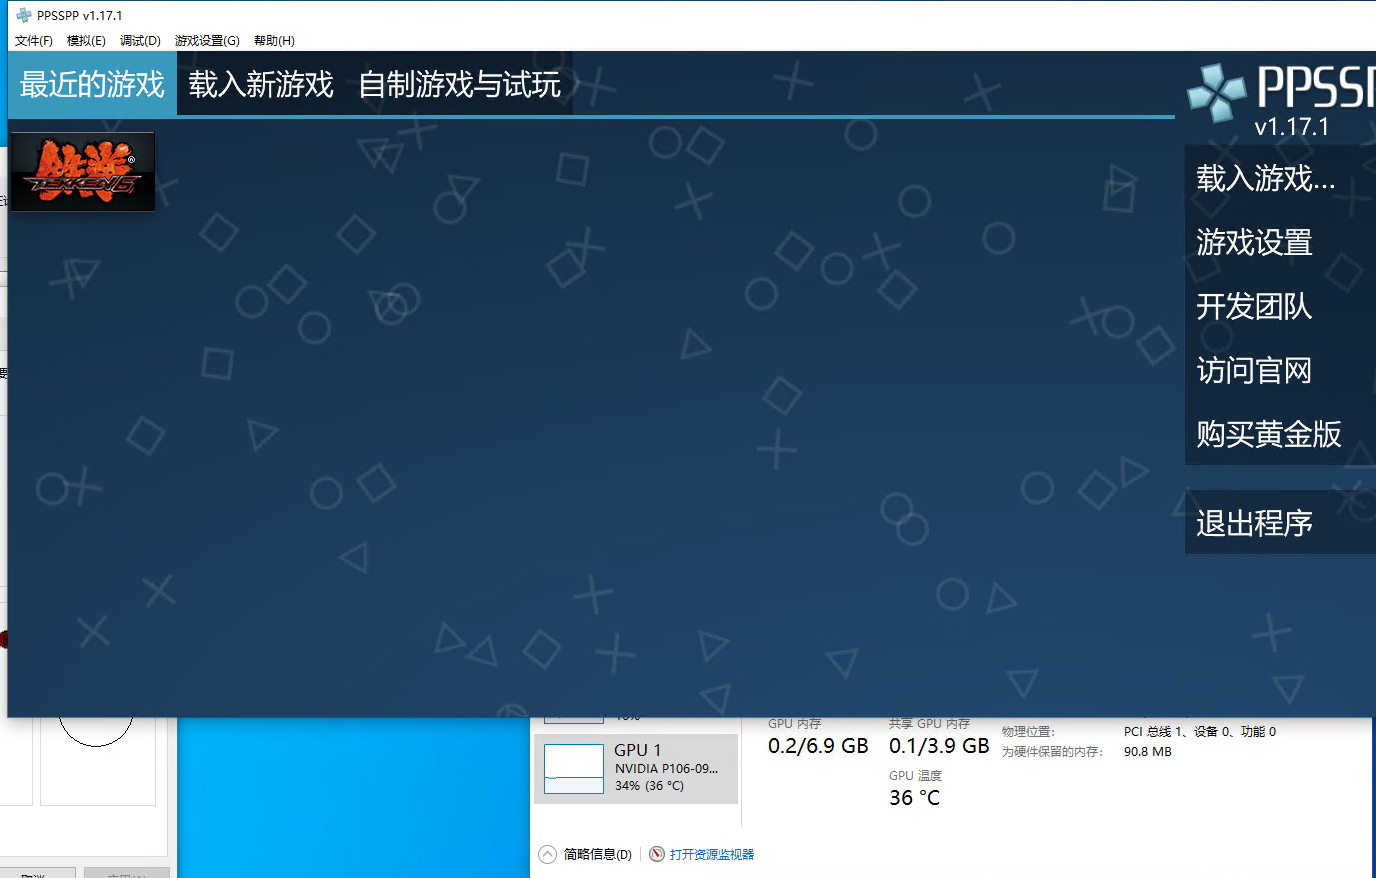This screenshot has height=878, width=1376.
Task: Open the 模拟(E) menu
Action: (86, 41)
